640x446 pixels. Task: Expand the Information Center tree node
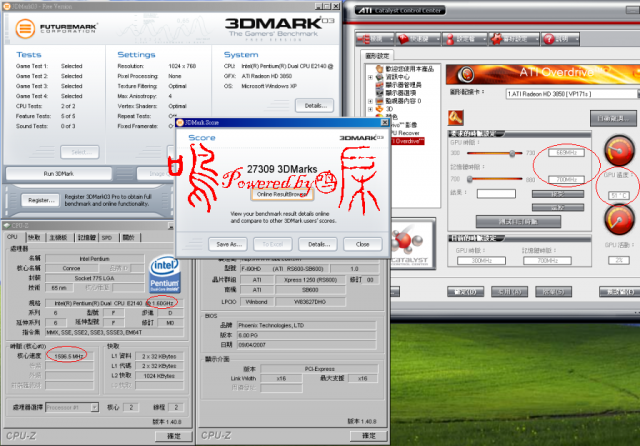(x=370, y=77)
